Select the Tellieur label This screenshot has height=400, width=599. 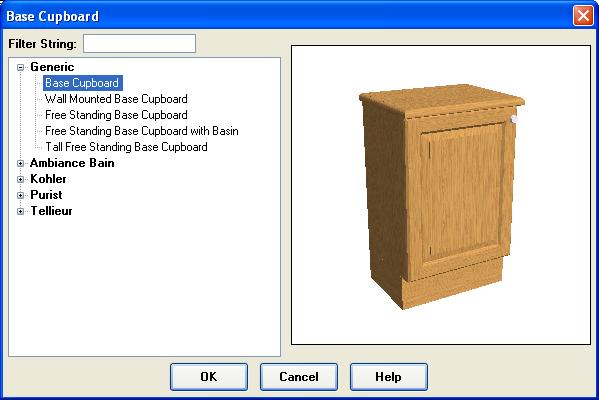tap(51, 211)
